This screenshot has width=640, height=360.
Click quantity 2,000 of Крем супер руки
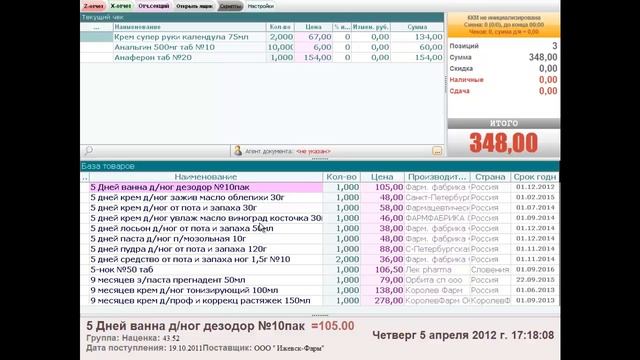280,37
